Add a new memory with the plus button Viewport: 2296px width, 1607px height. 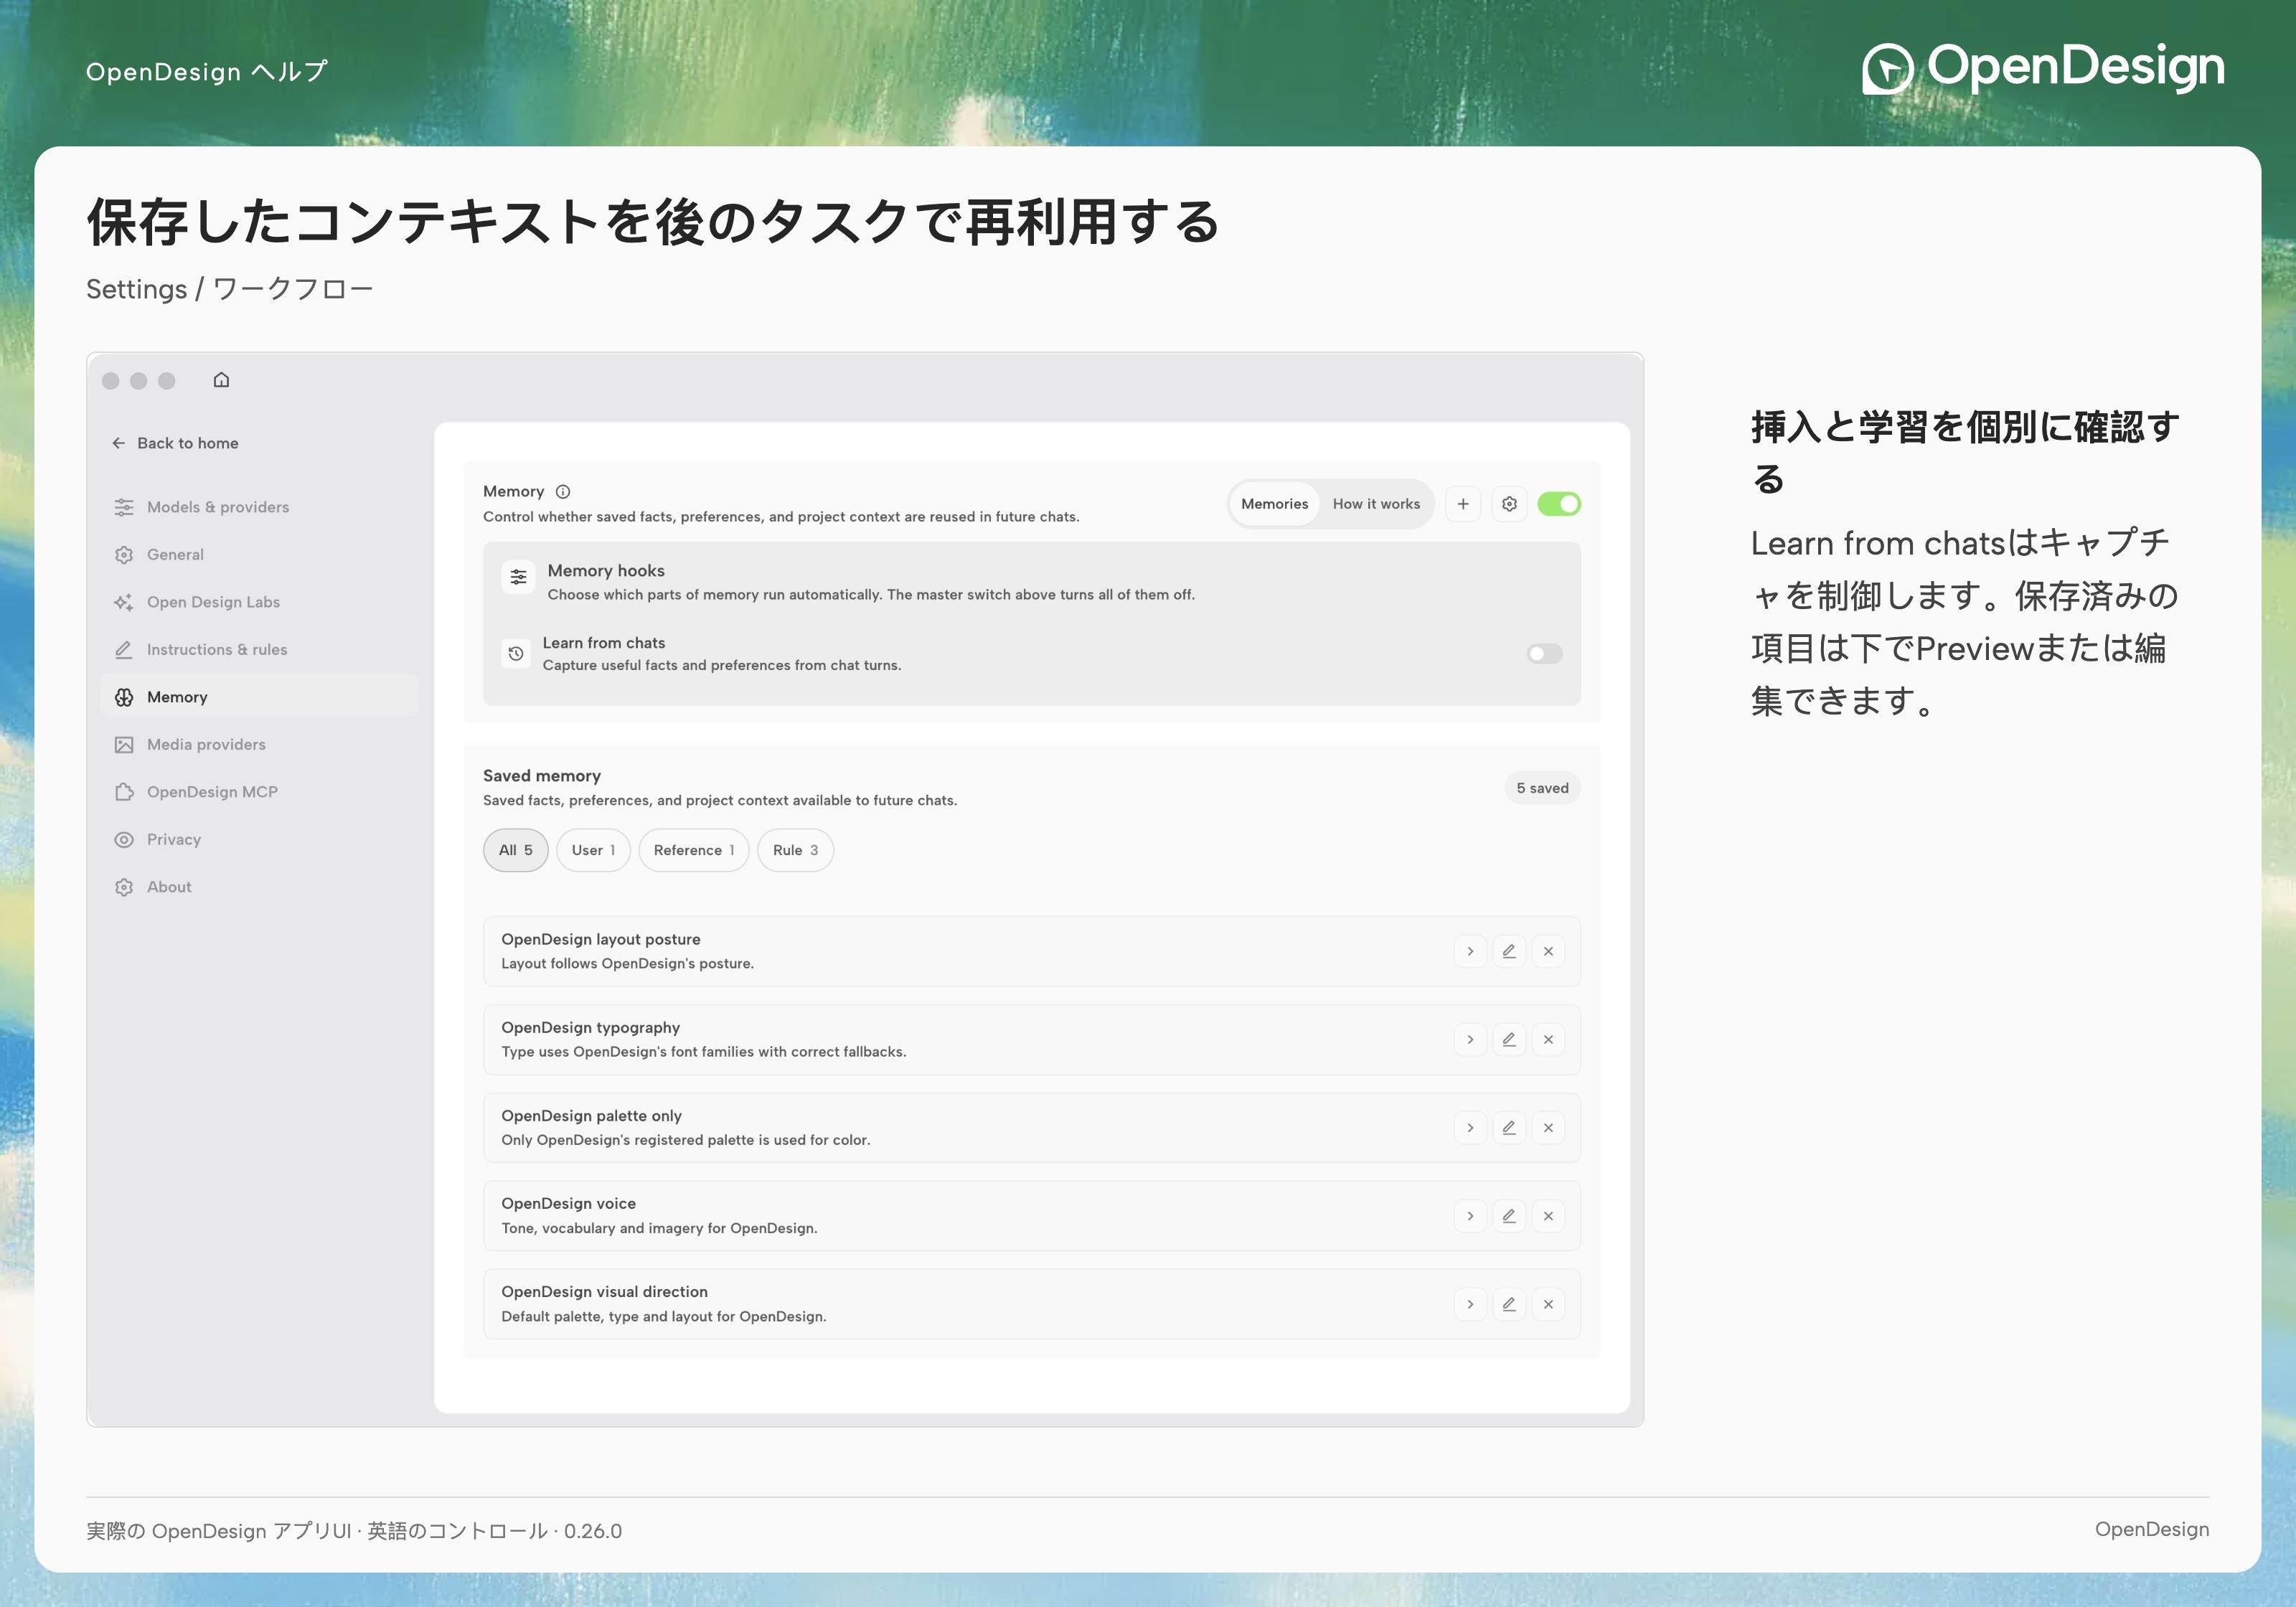click(x=1463, y=504)
